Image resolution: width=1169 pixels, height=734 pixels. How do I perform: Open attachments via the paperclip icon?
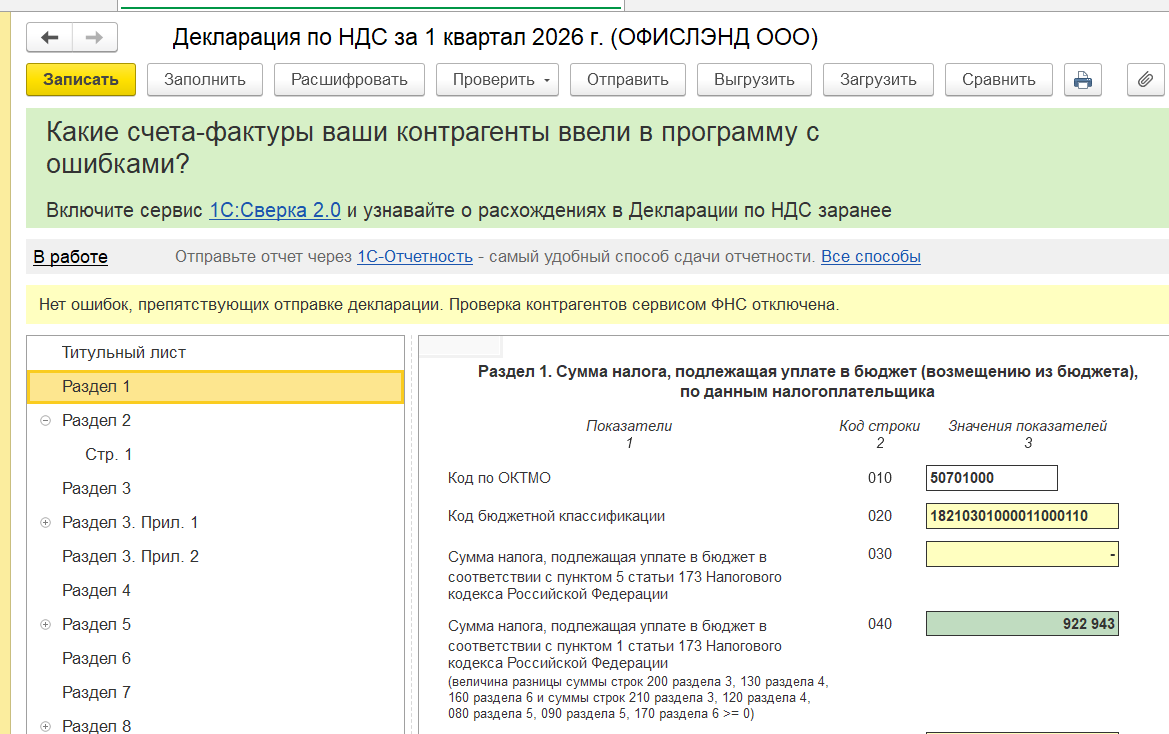pos(1145,80)
